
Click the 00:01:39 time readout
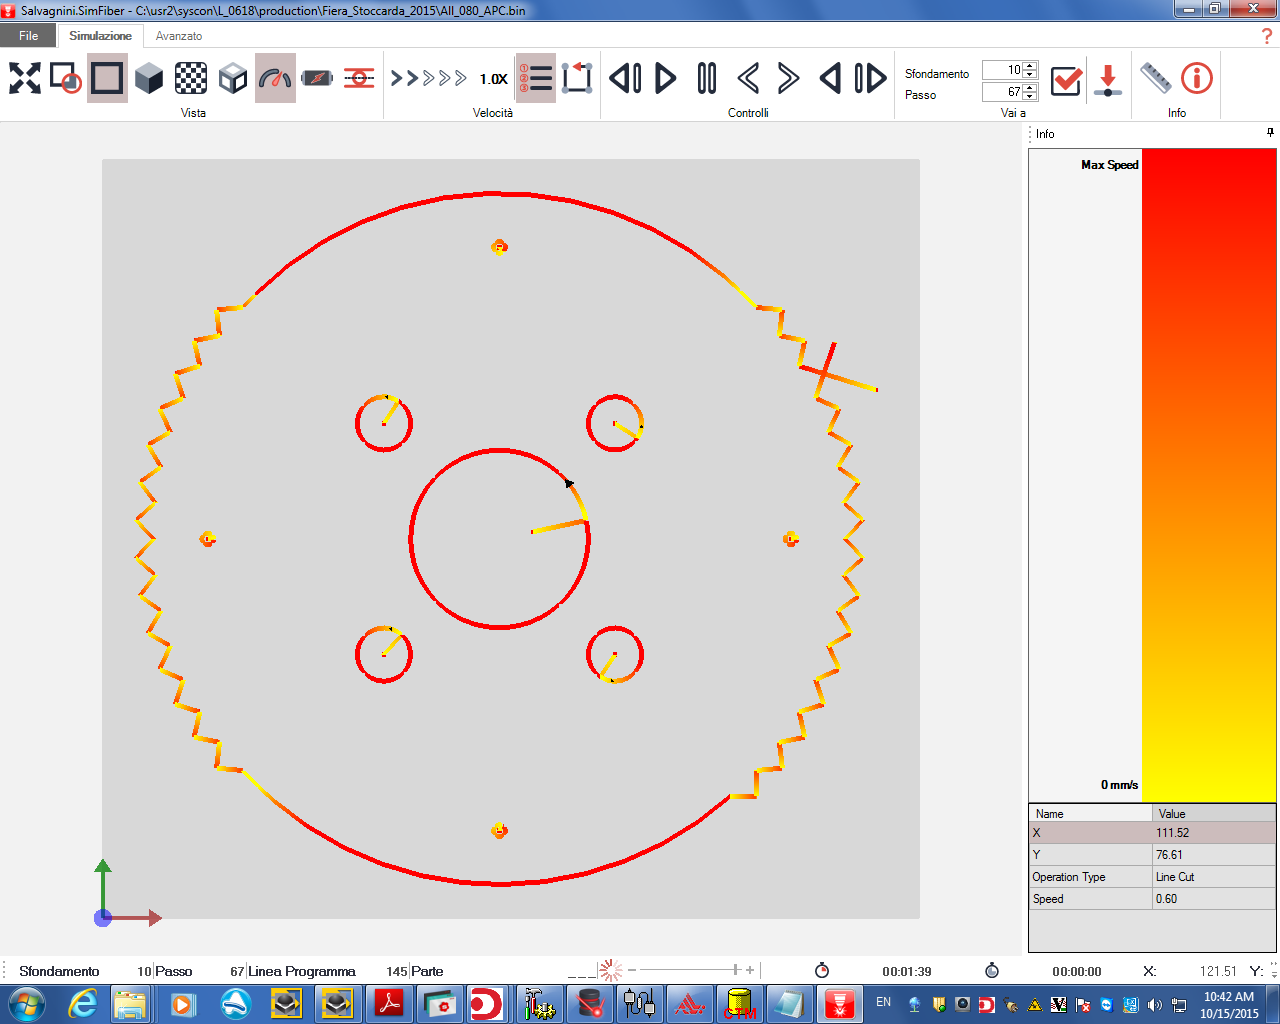(907, 971)
